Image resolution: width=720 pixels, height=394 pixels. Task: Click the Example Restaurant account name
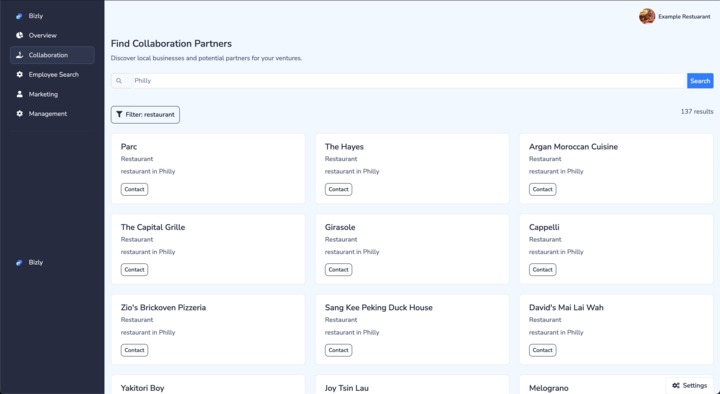[684, 17]
